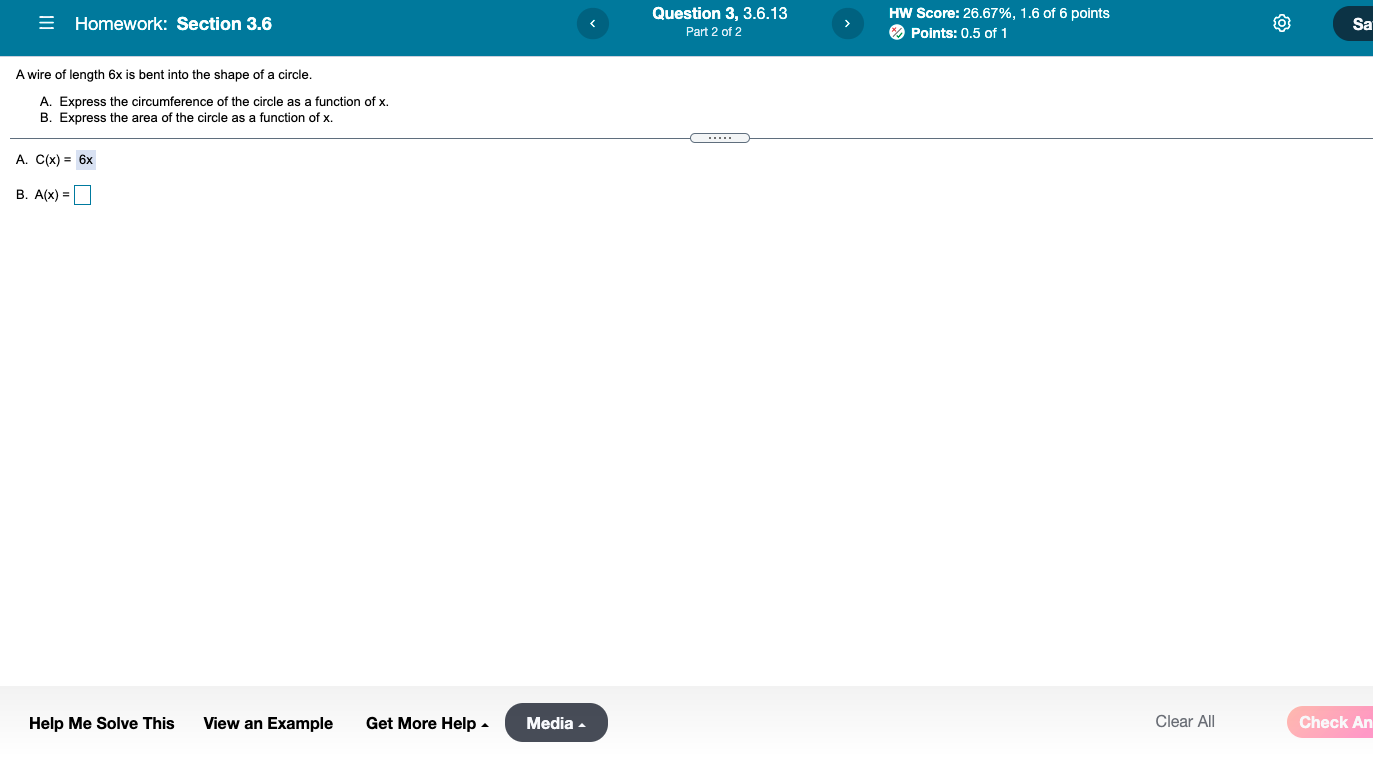This screenshot has height=762, width=1373.
Task: Click the partial-credit points icon
Action: point(897,33)
